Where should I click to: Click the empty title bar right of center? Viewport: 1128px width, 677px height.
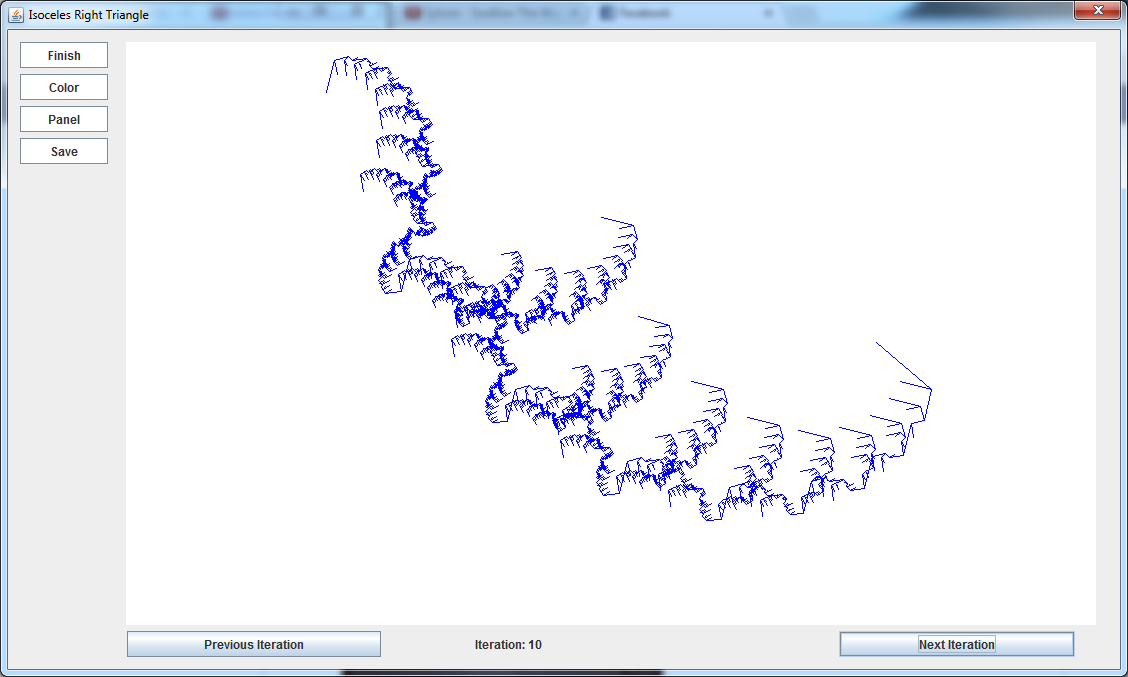(900, 14)
